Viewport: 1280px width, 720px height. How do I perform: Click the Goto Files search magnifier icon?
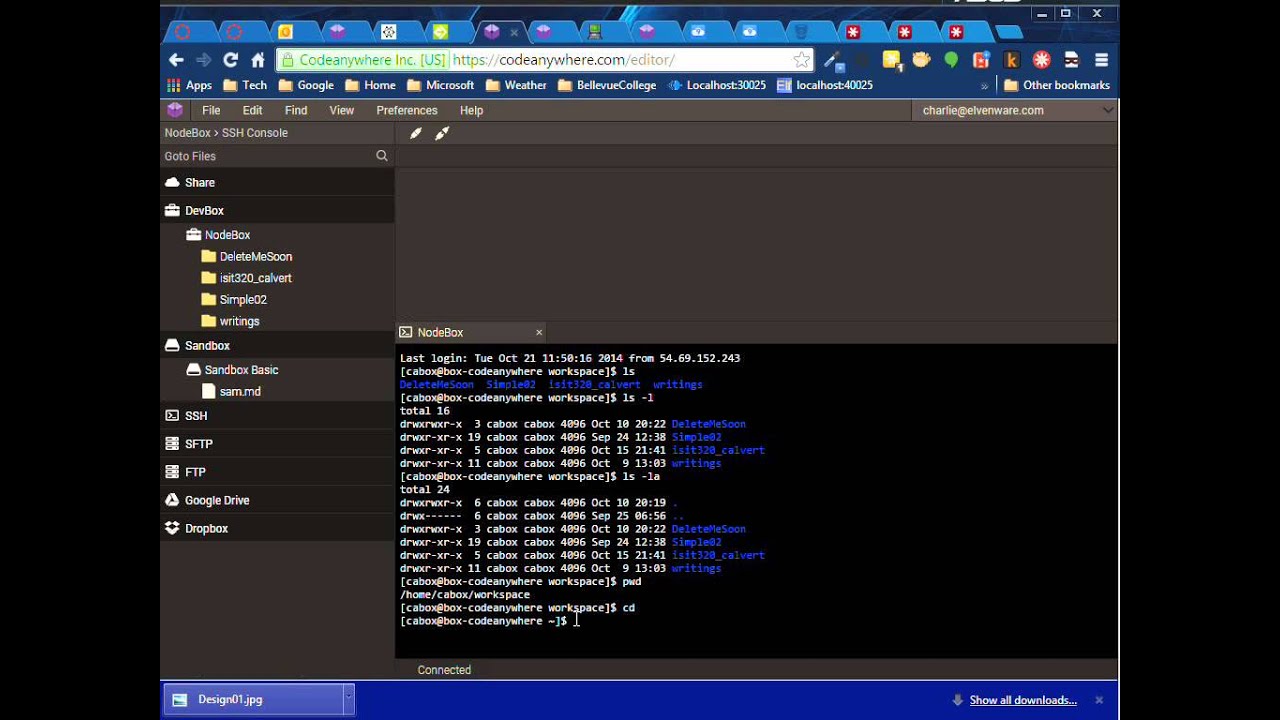click(x=382, y=156)
